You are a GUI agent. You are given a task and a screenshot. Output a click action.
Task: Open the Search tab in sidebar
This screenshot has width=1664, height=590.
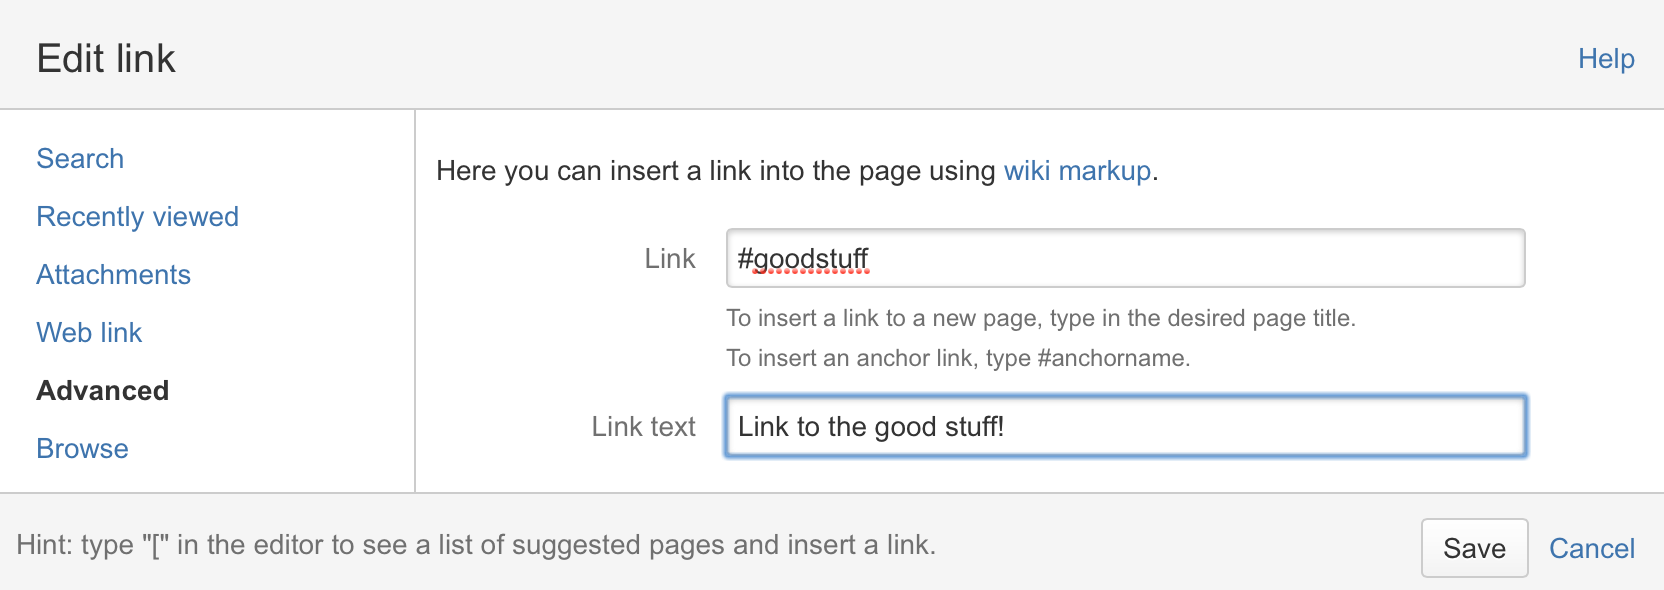tap(80, 159)
